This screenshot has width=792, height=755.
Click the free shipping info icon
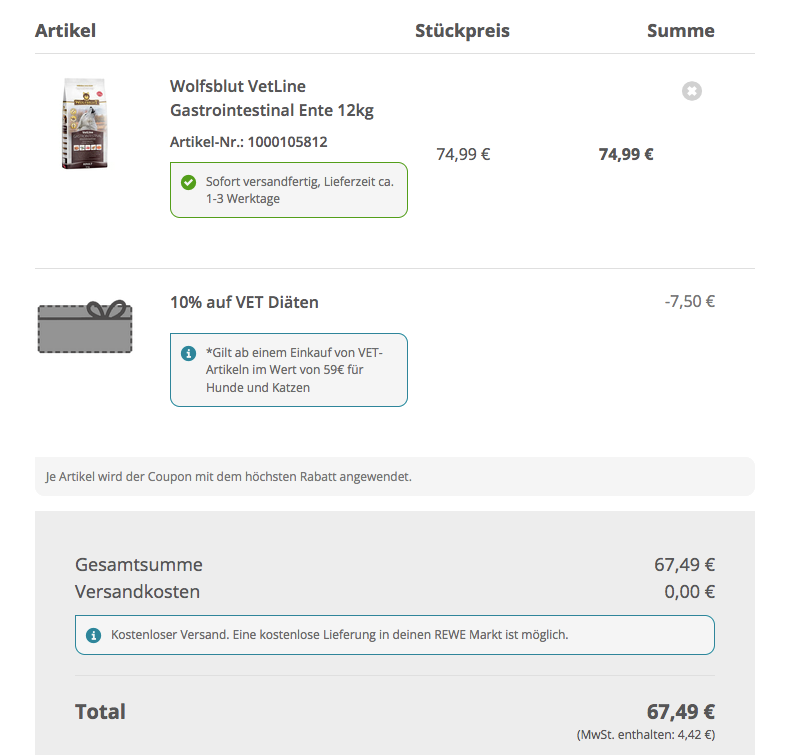94,634
